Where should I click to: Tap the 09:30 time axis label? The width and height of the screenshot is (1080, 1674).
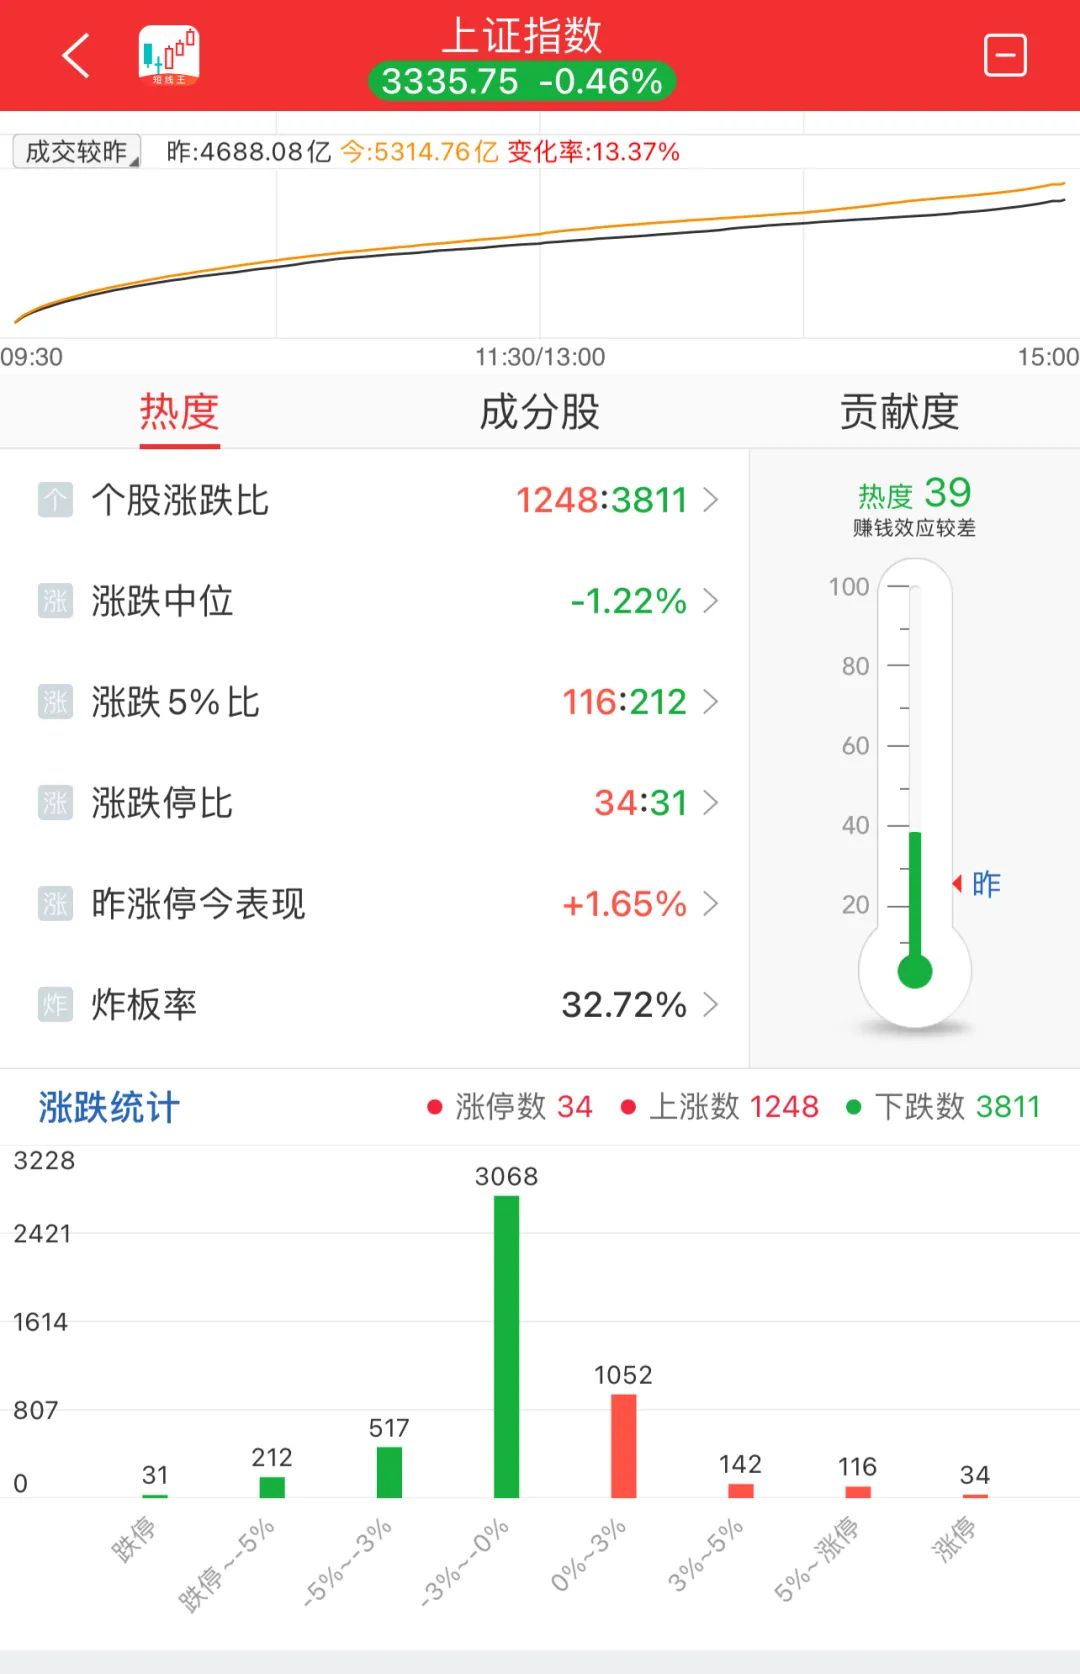click(x=31, y=357)
